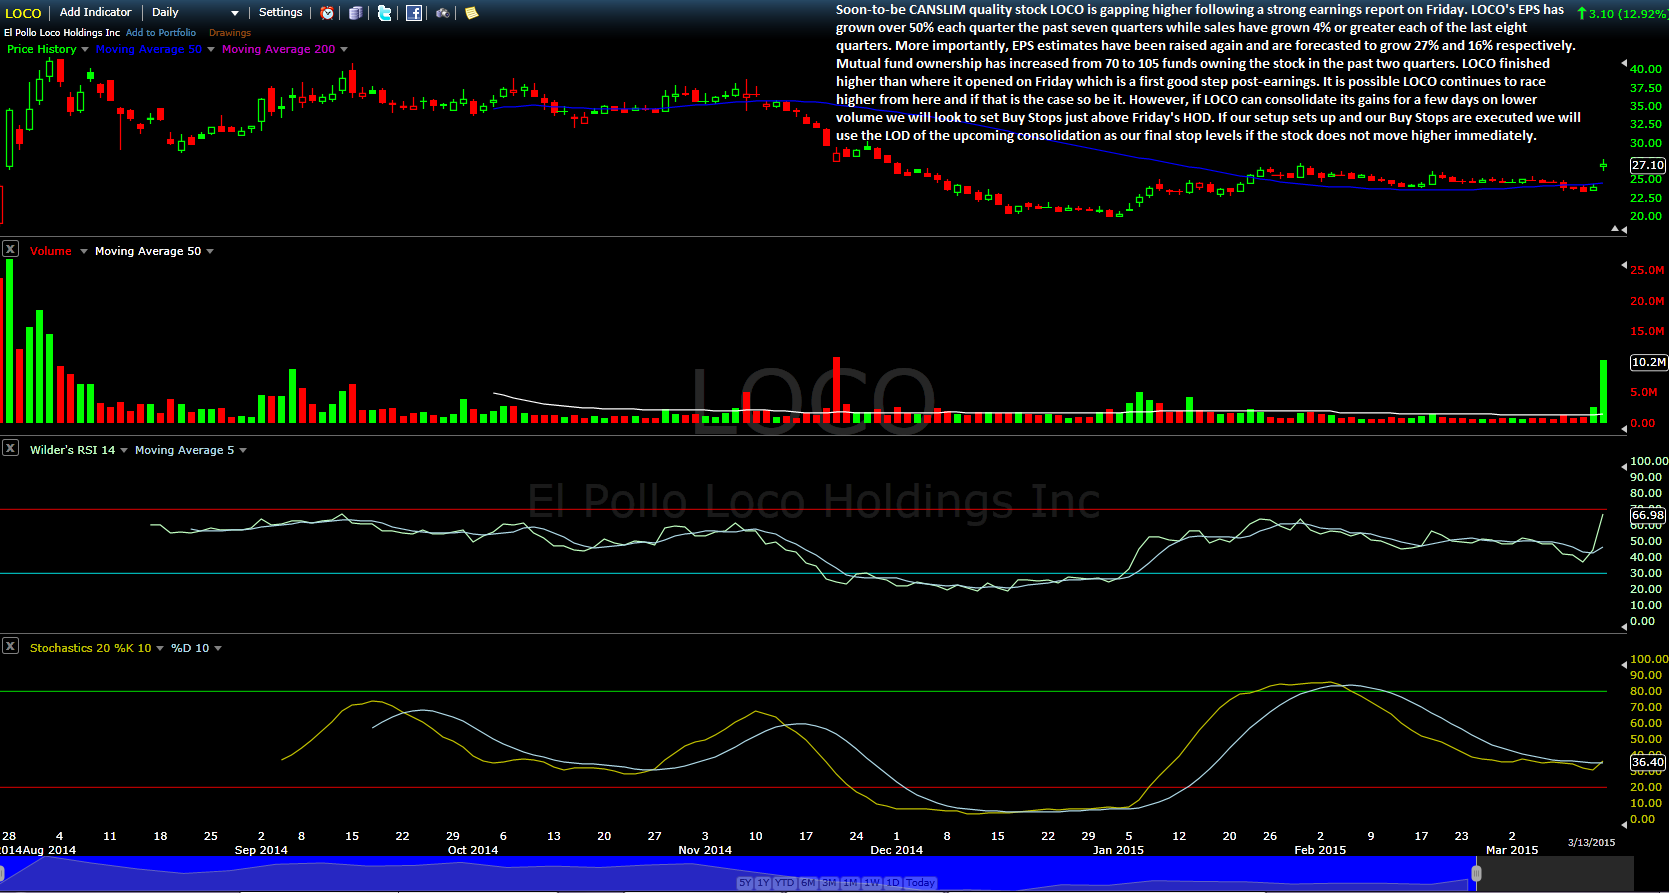
Task: Click the Feb 2015 axis label
Action: click(1320, 850)
